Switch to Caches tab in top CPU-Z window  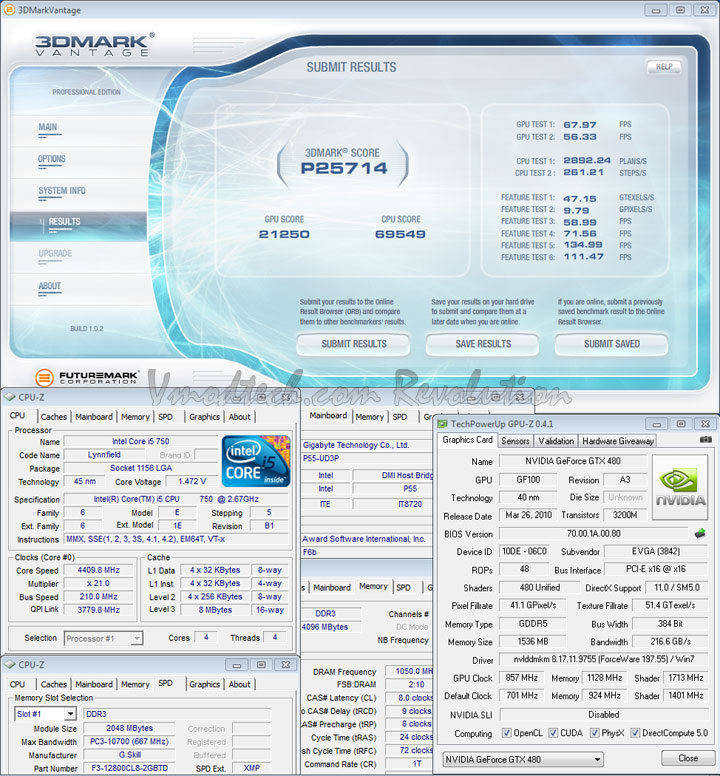tap(53, 417)
